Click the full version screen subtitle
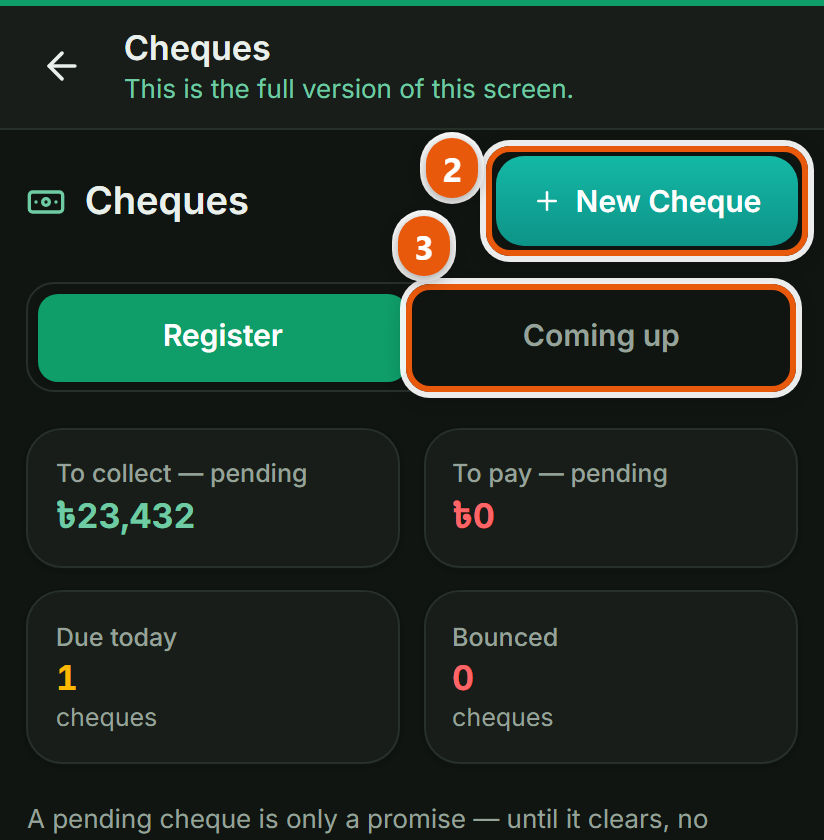Image resolution: width=824 pixels, height=840 pixels. coord(349,89)
